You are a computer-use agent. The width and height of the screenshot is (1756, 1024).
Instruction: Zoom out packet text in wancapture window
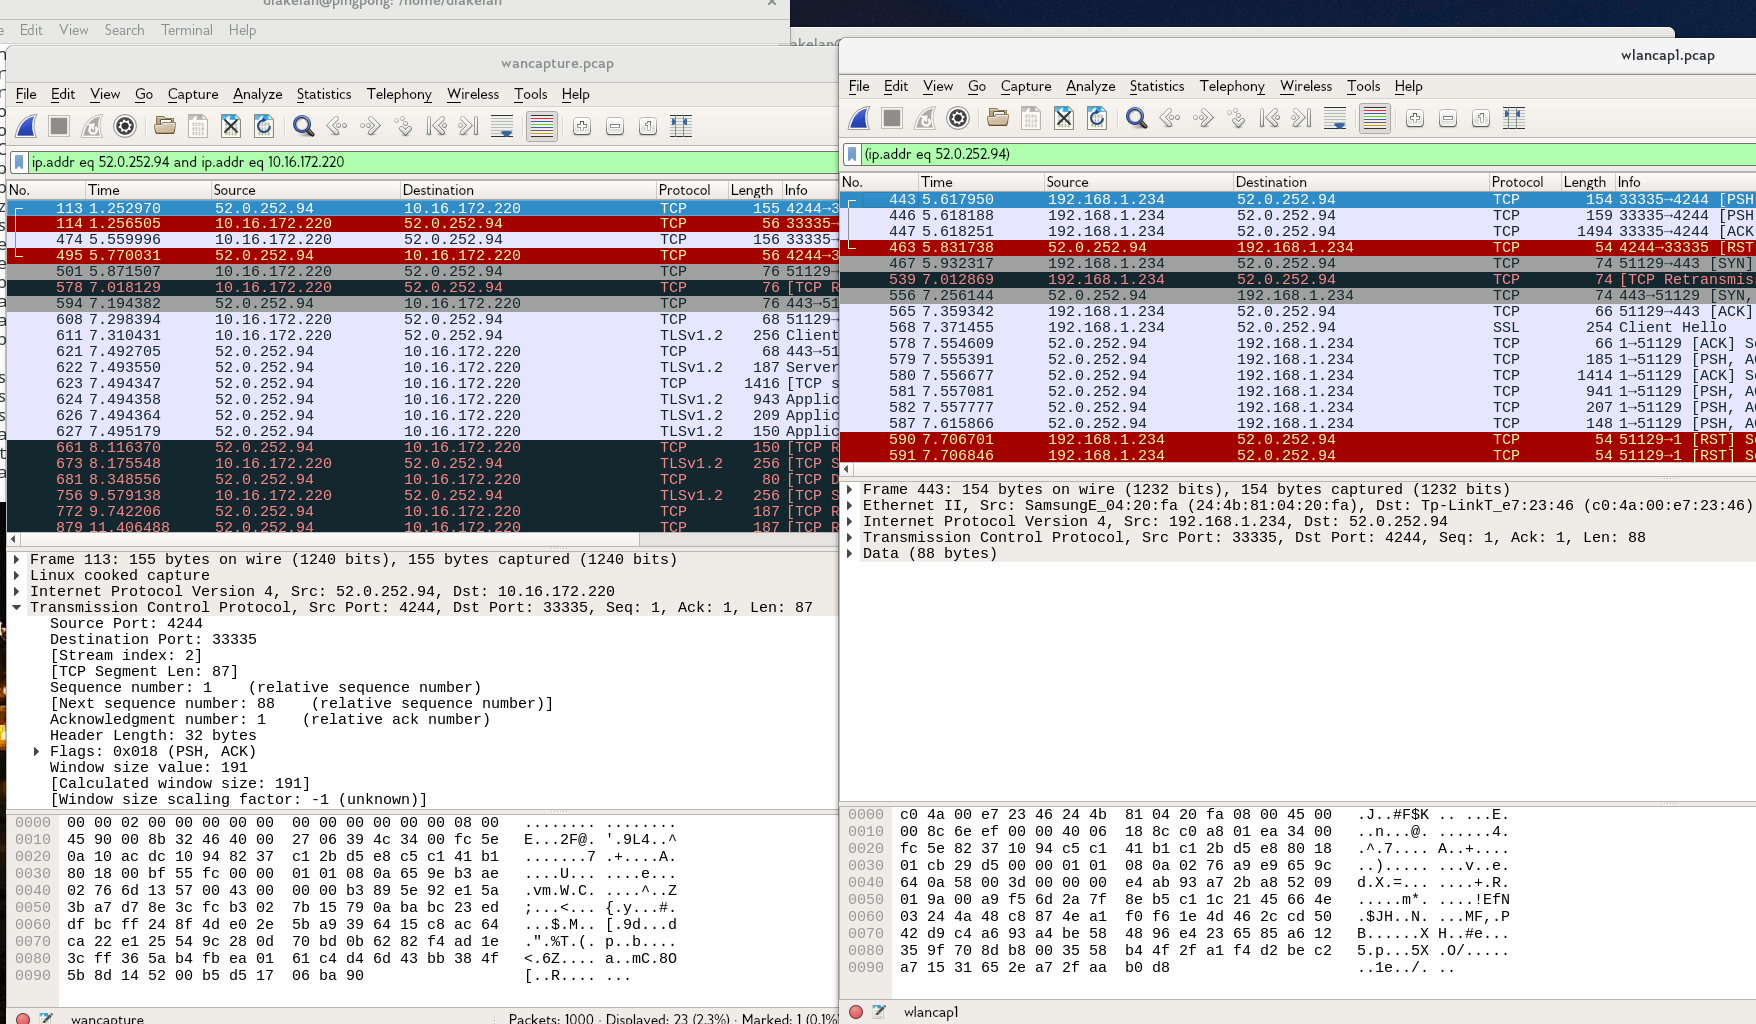coord(615,126)
